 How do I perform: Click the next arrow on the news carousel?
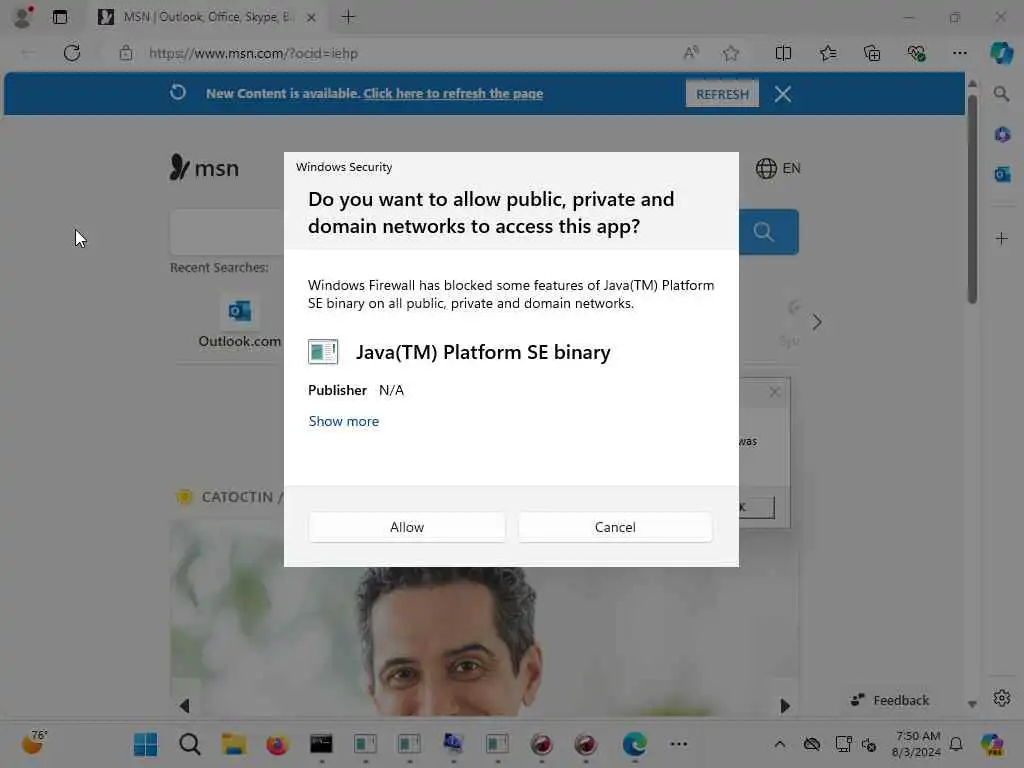[x=785, y=705]
